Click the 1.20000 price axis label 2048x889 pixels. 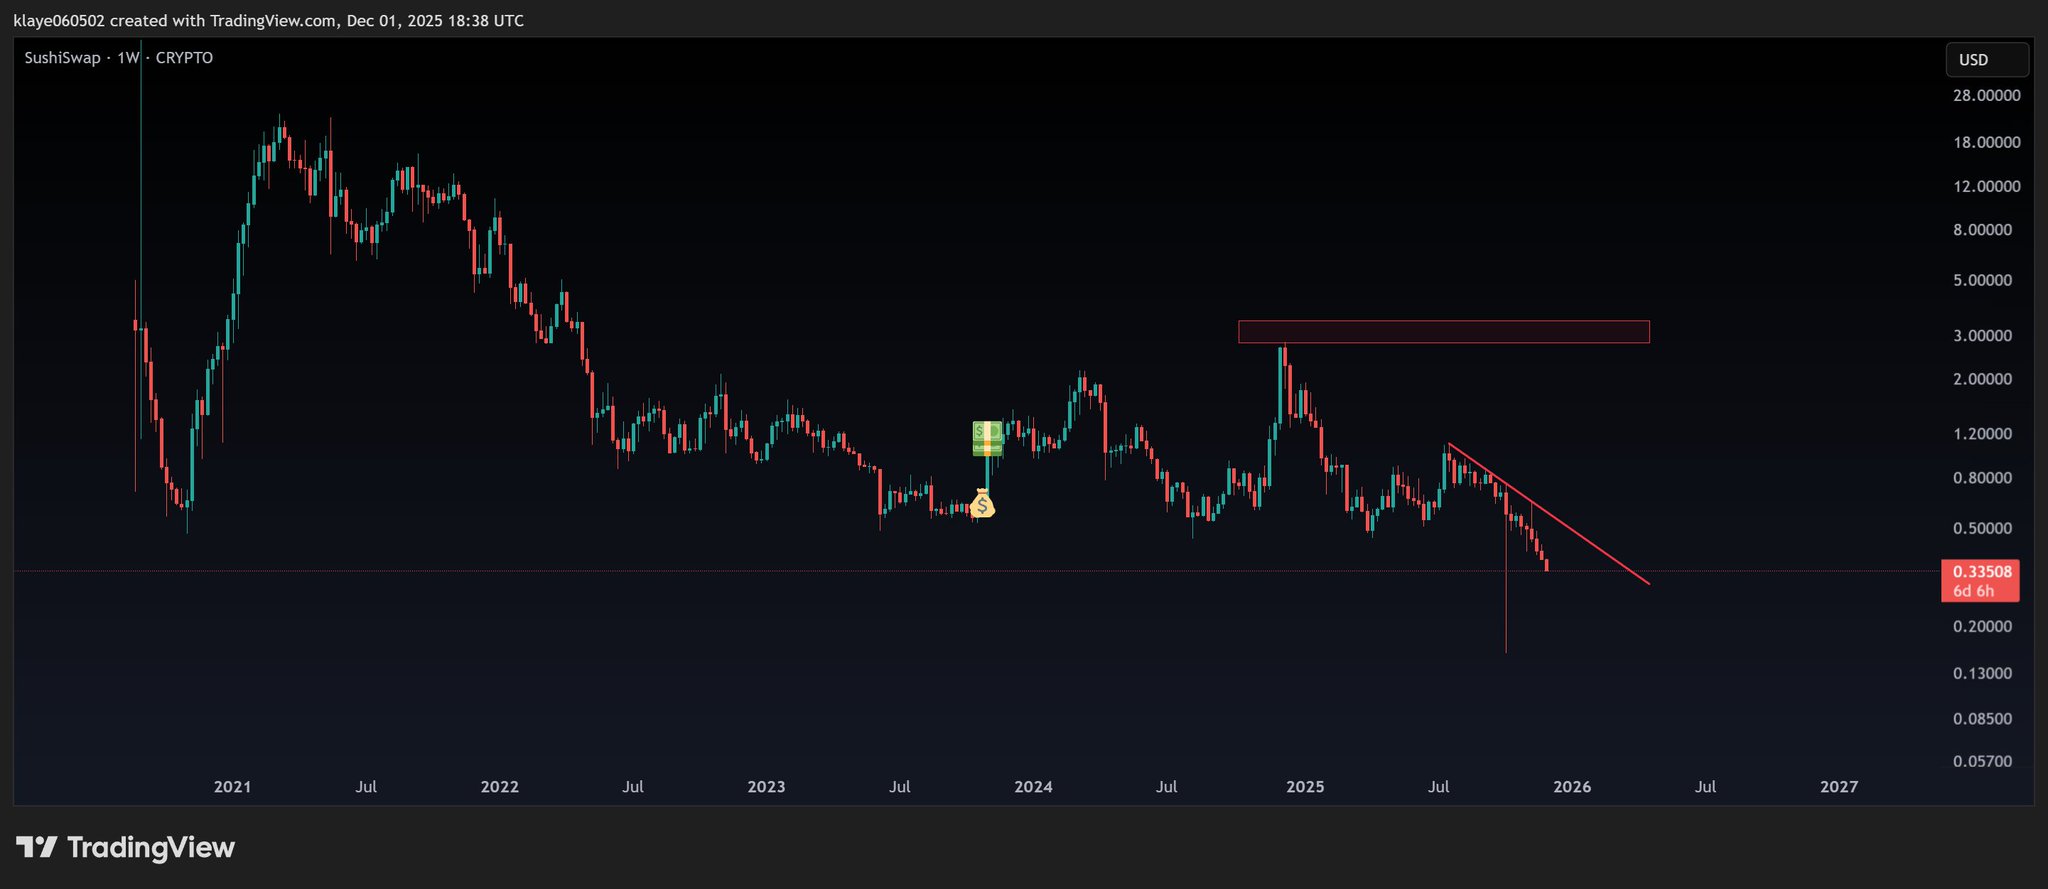click(x=1982, y=434)
